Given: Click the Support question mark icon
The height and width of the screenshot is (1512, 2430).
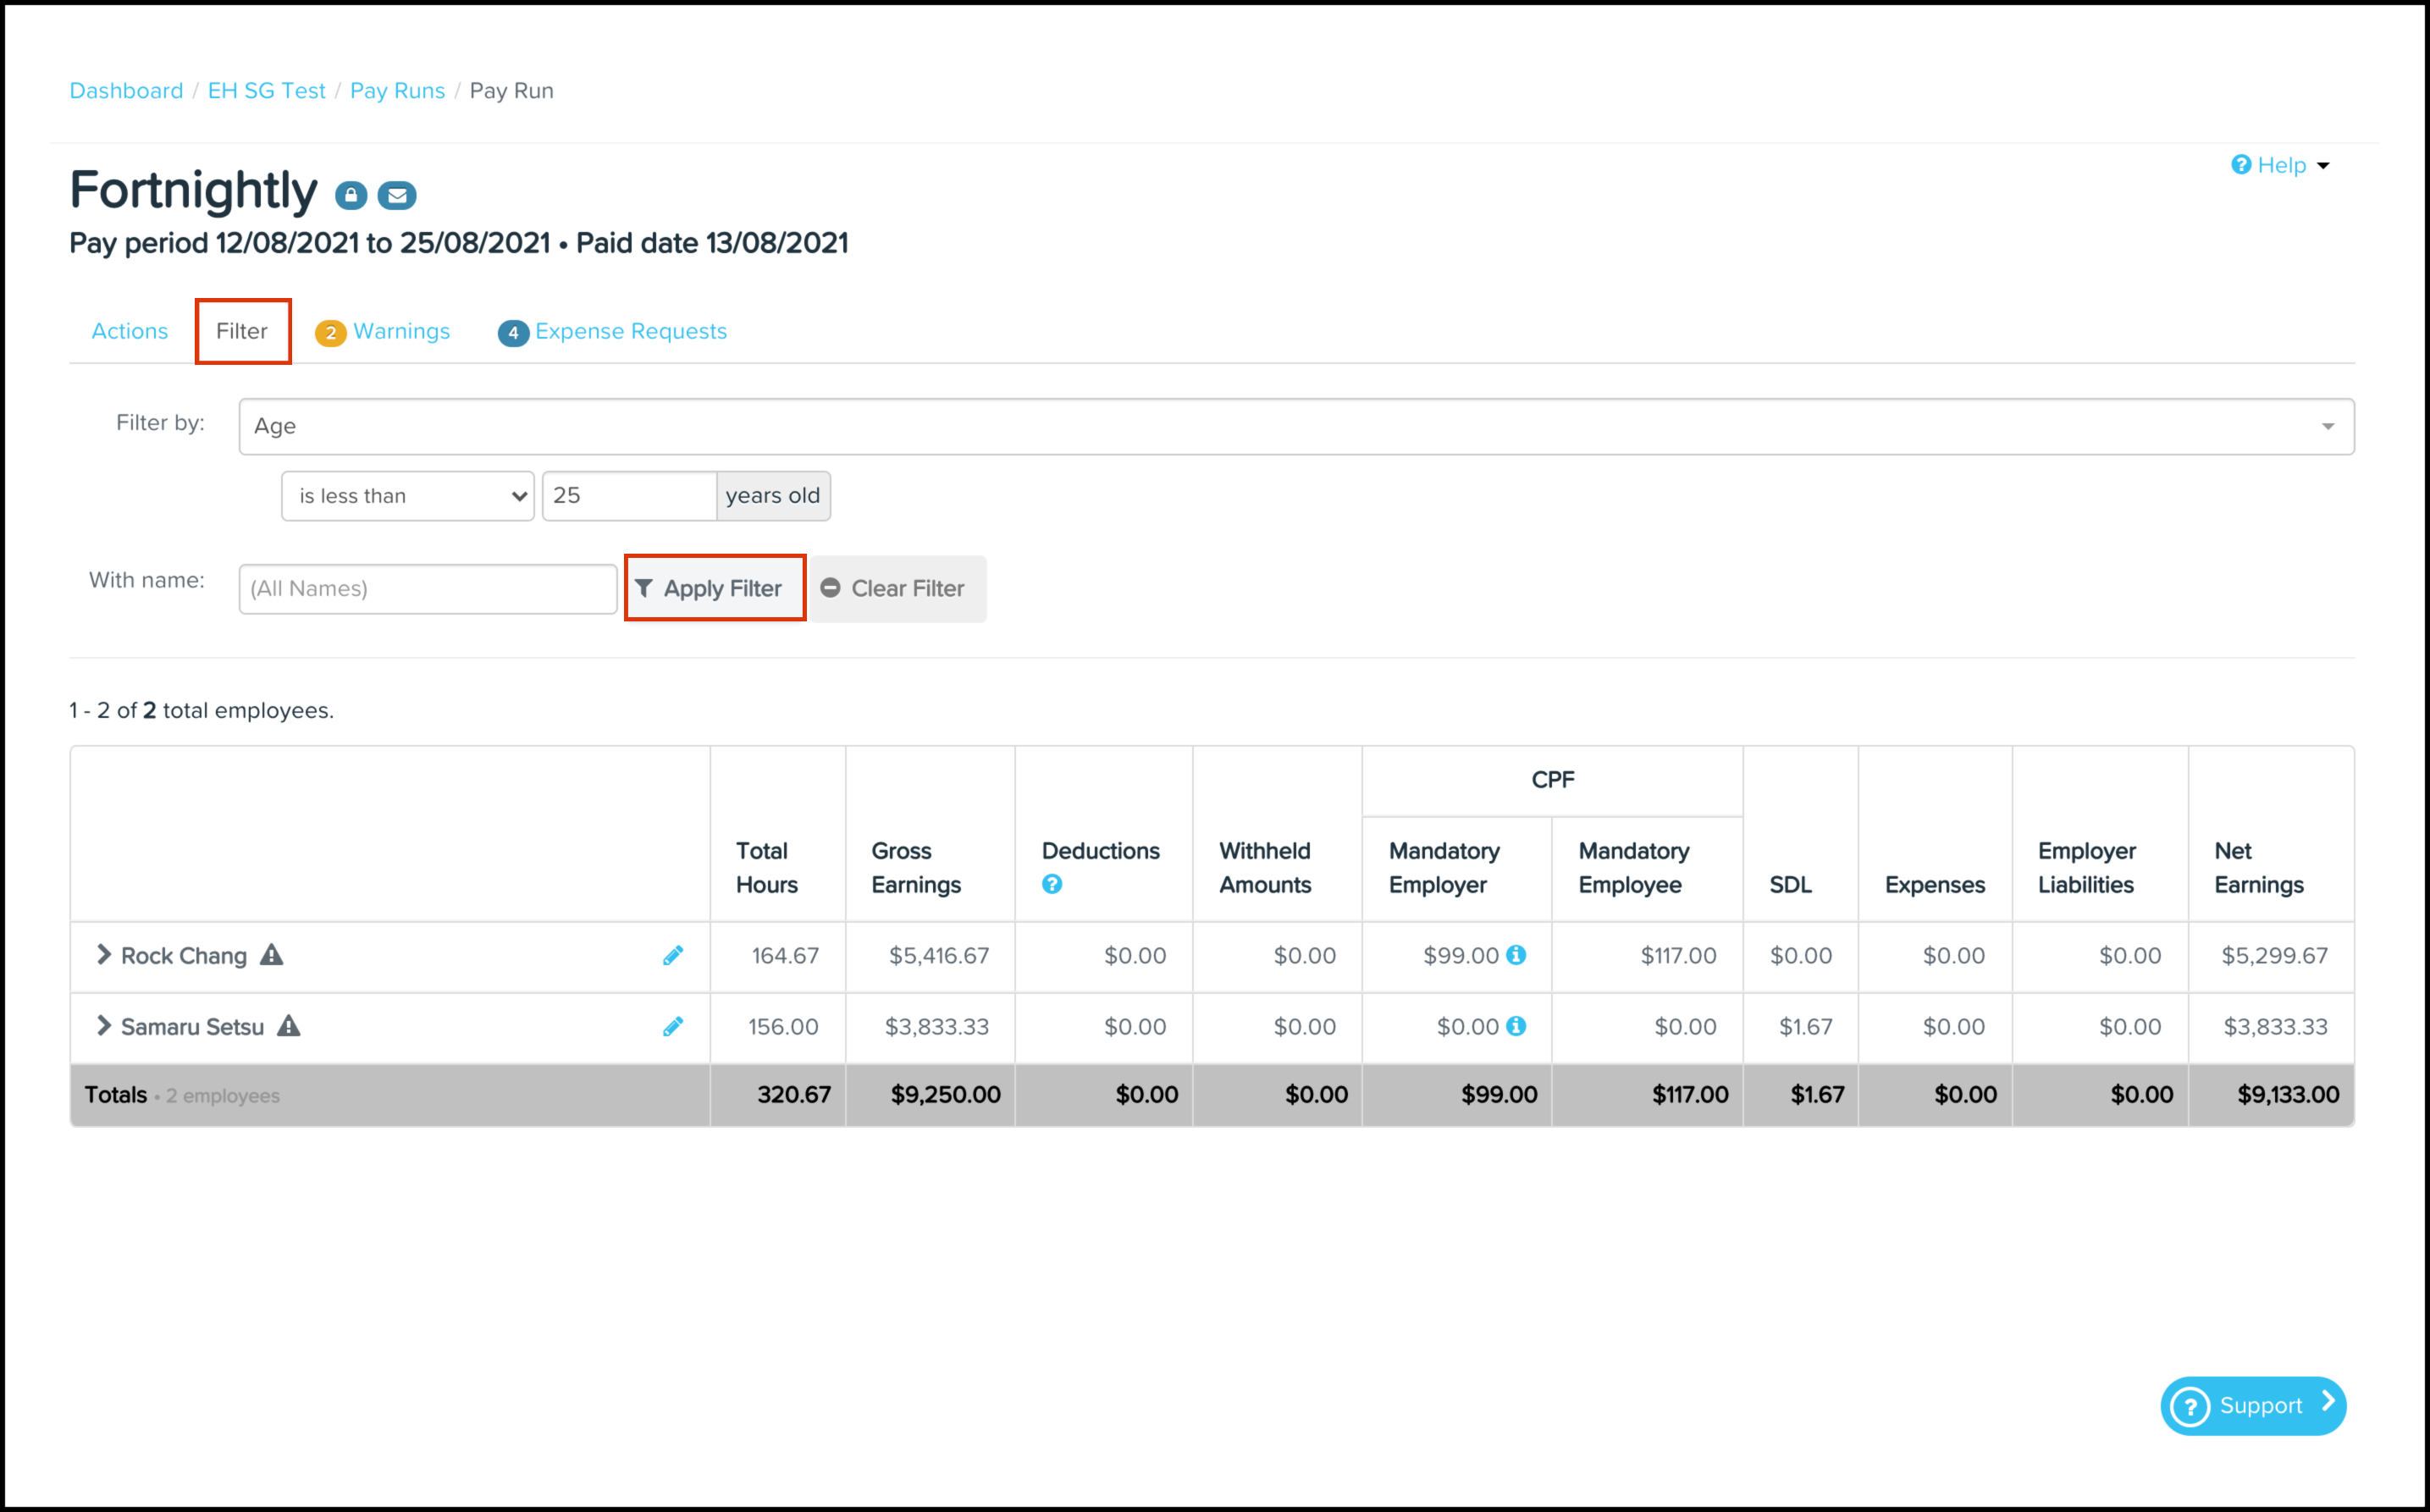Looking at the screenshot, I should coord(2190,1406).
